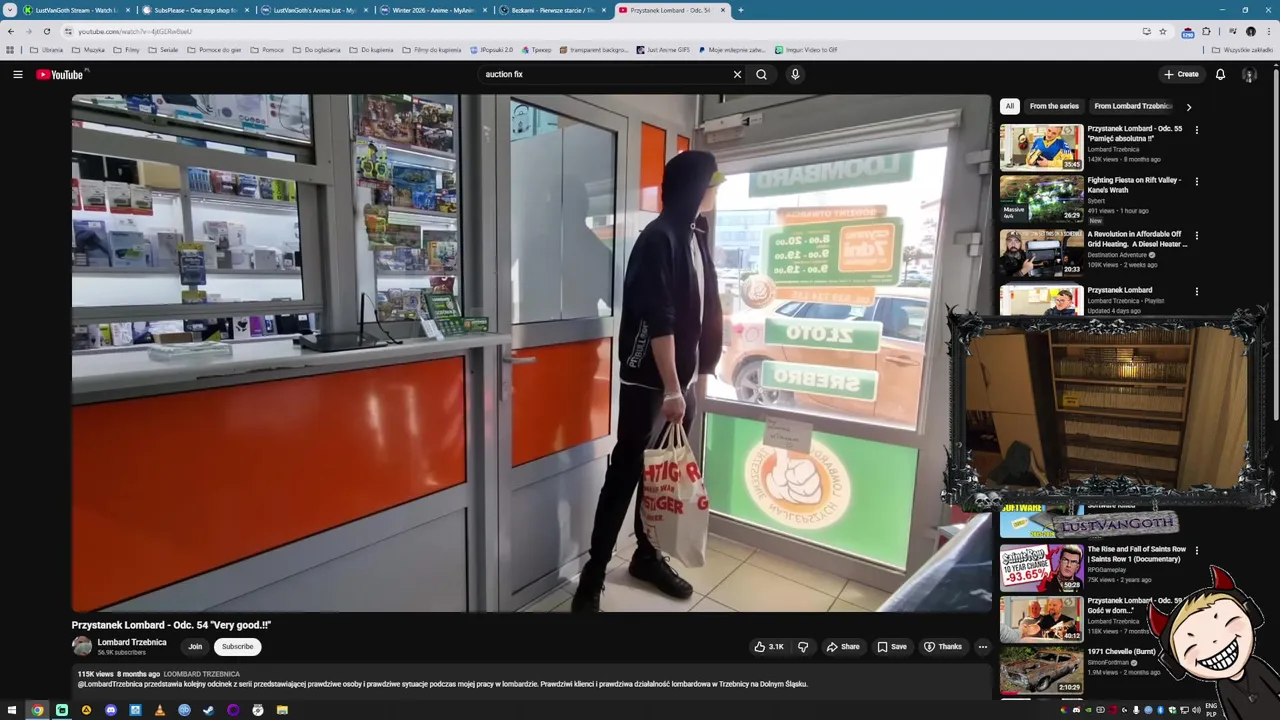Open the bookmarks apps grid icon

point(11,49)
